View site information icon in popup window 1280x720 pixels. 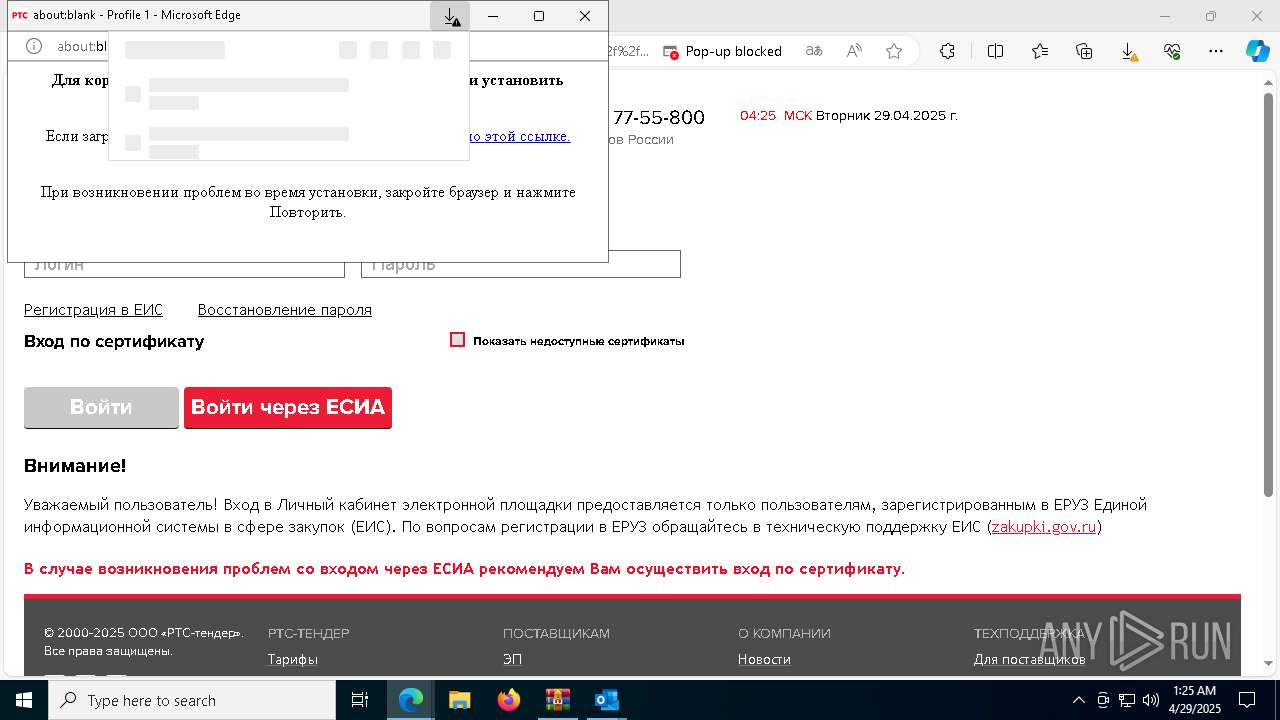pyautogui.click(x=33, y=46)
